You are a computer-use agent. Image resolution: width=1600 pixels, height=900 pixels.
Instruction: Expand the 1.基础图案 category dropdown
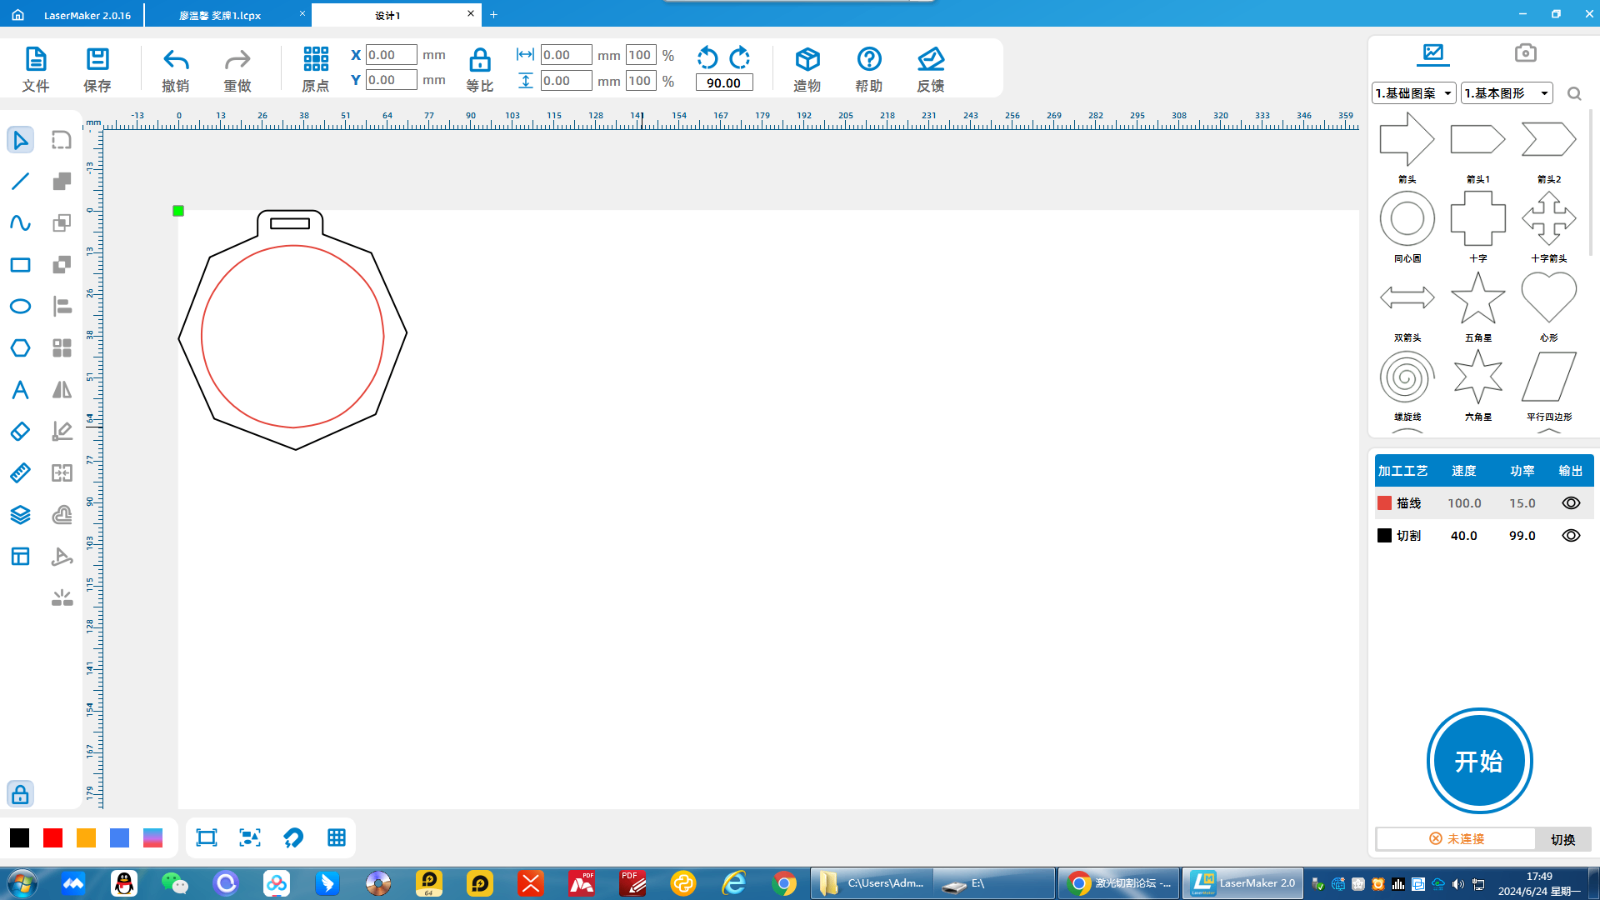pyautogui.click(x=1414, y=93)
